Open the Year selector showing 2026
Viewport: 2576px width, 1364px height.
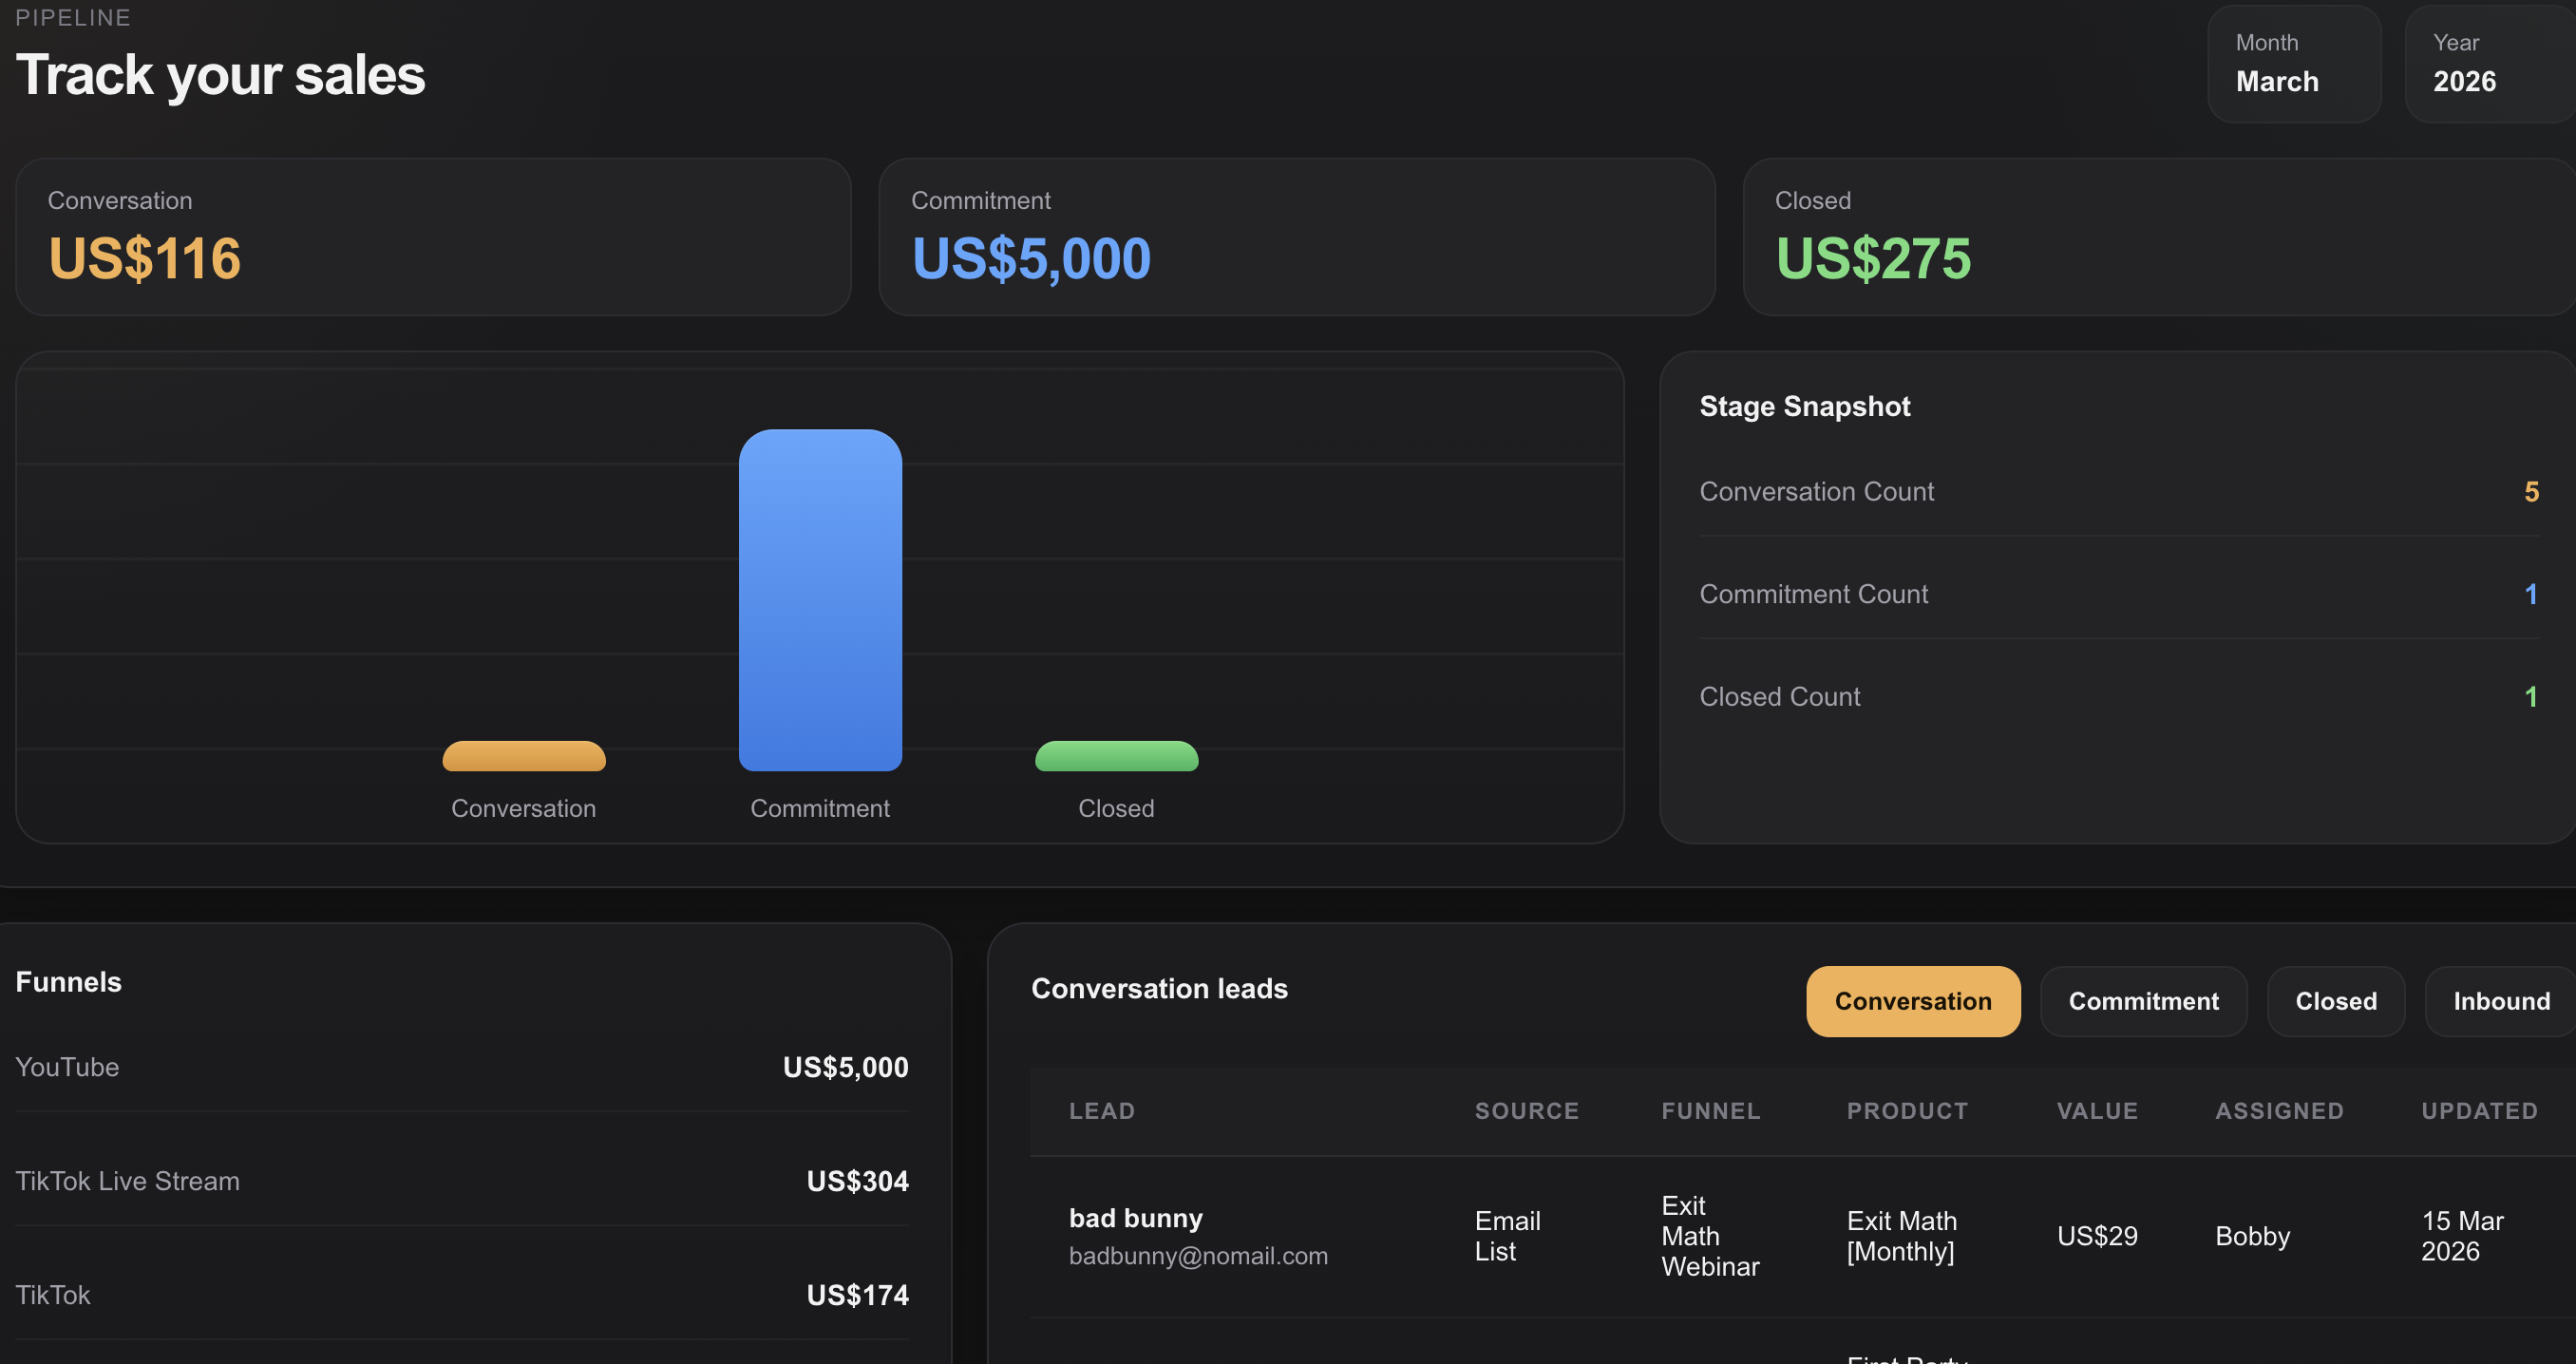coord(2488,64)
